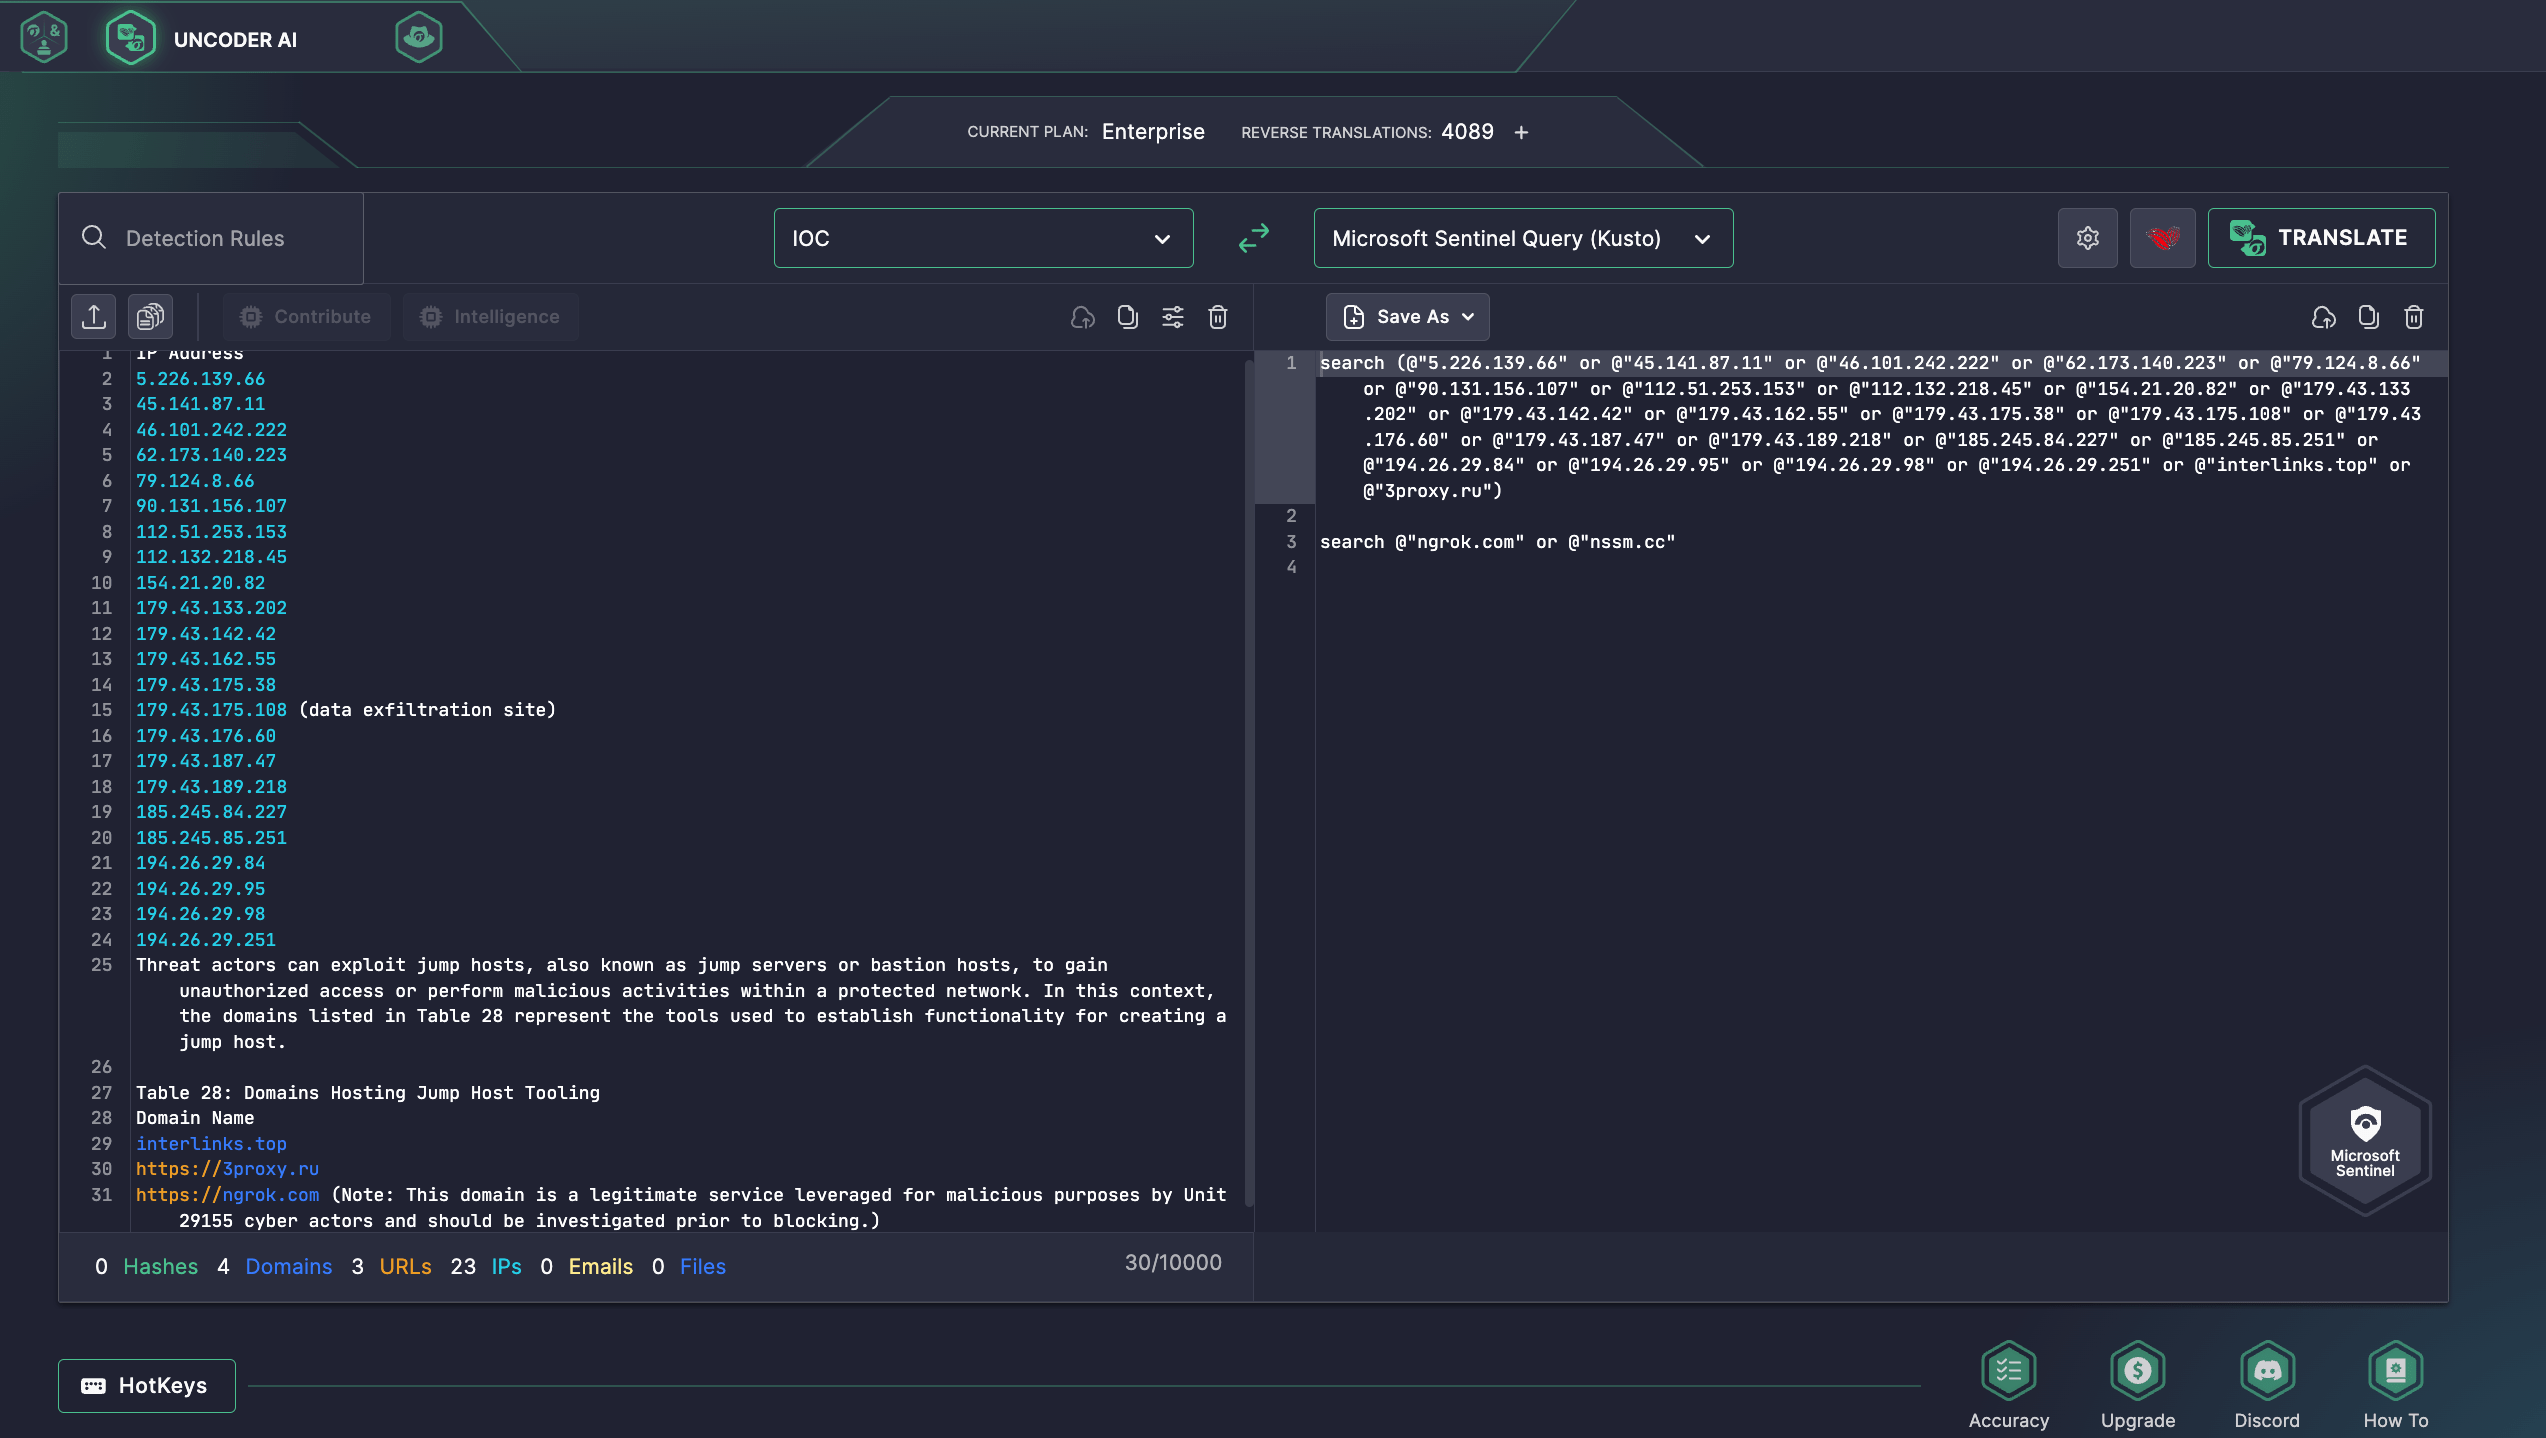This screenshot has width=2546, height=1438.
Task: Delete the output panel content
Action: point(2413,317)
